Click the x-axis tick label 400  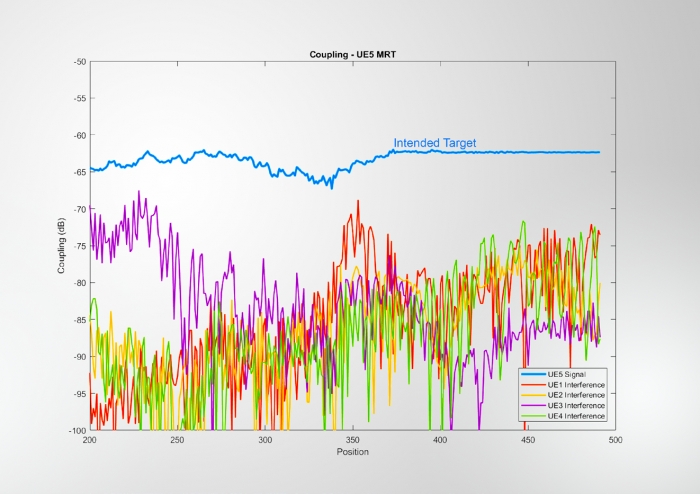[x=440, y=440]
